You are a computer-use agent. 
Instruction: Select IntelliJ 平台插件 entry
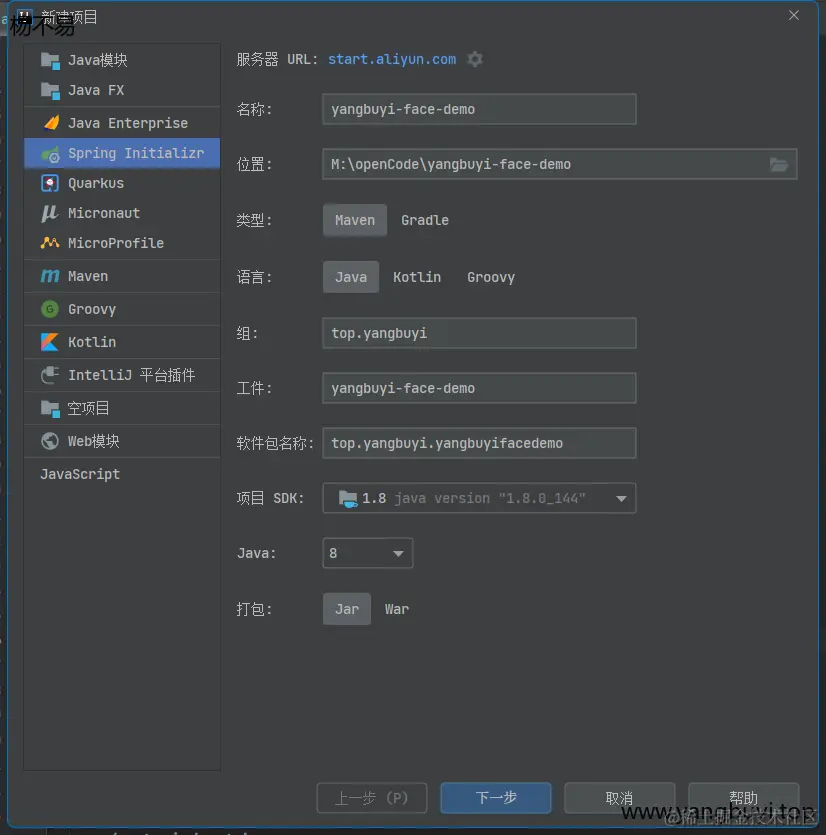point(122,375)
